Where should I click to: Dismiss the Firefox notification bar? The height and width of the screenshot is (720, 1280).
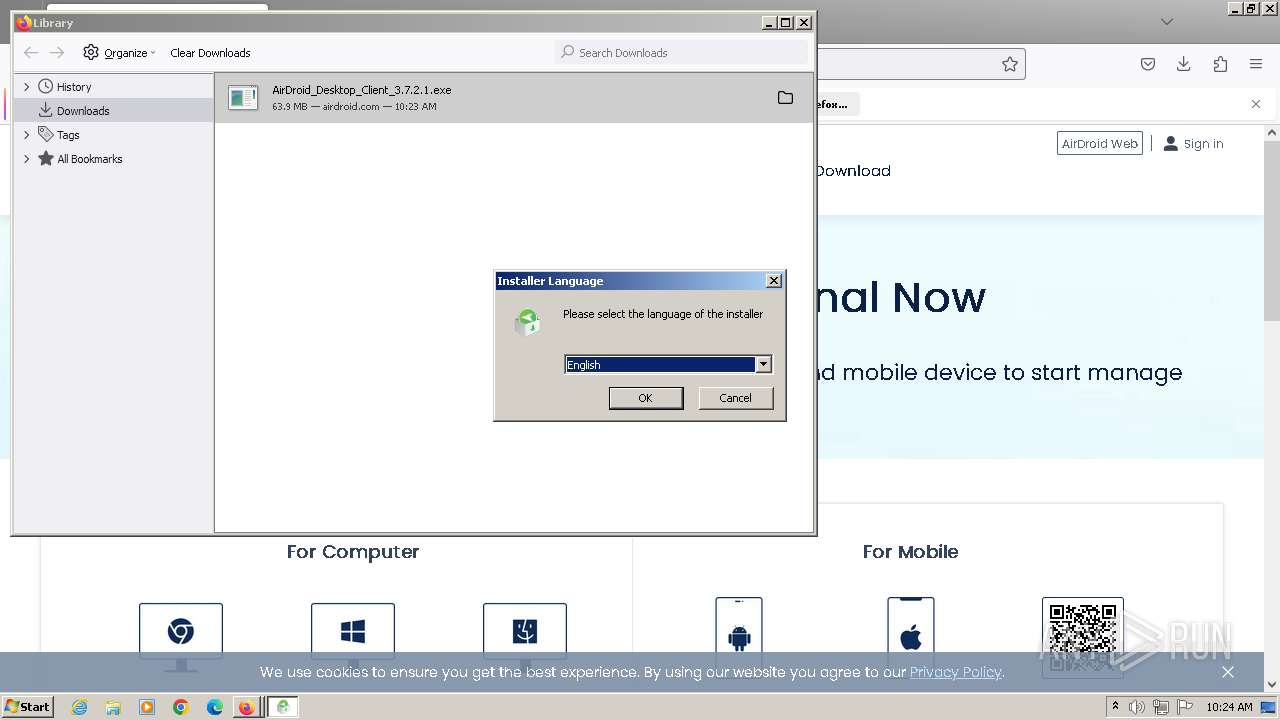coord(1256,104)
